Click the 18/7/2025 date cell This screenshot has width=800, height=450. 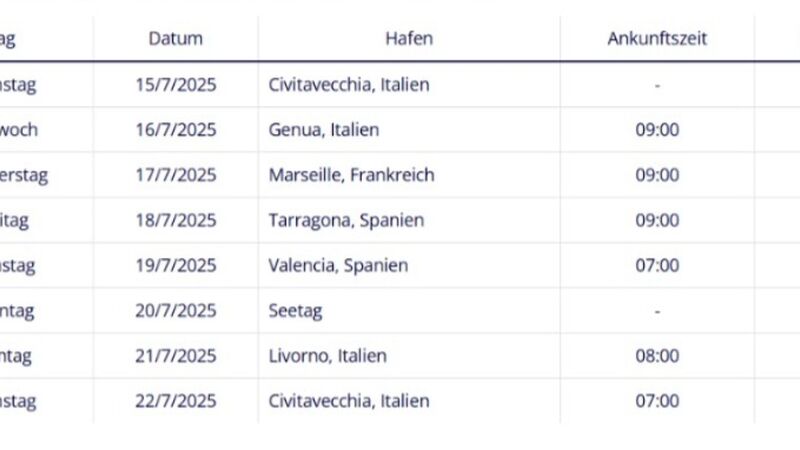pyautogui.click(x=176, y=220)
